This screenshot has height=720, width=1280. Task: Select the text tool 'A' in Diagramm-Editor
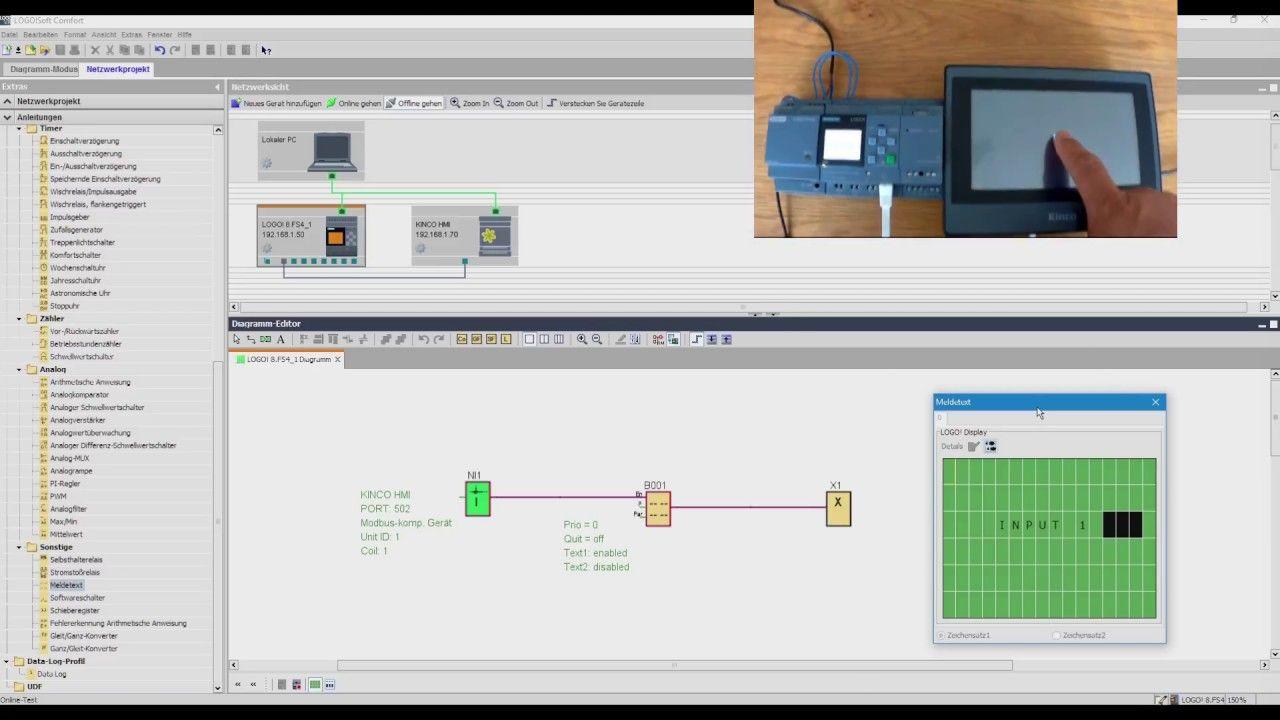coord(280,339)
